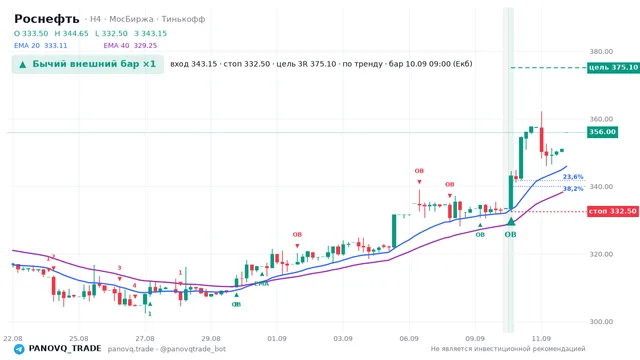
Task: Click the 340.00 price axis label
Action: coord(601,187)
